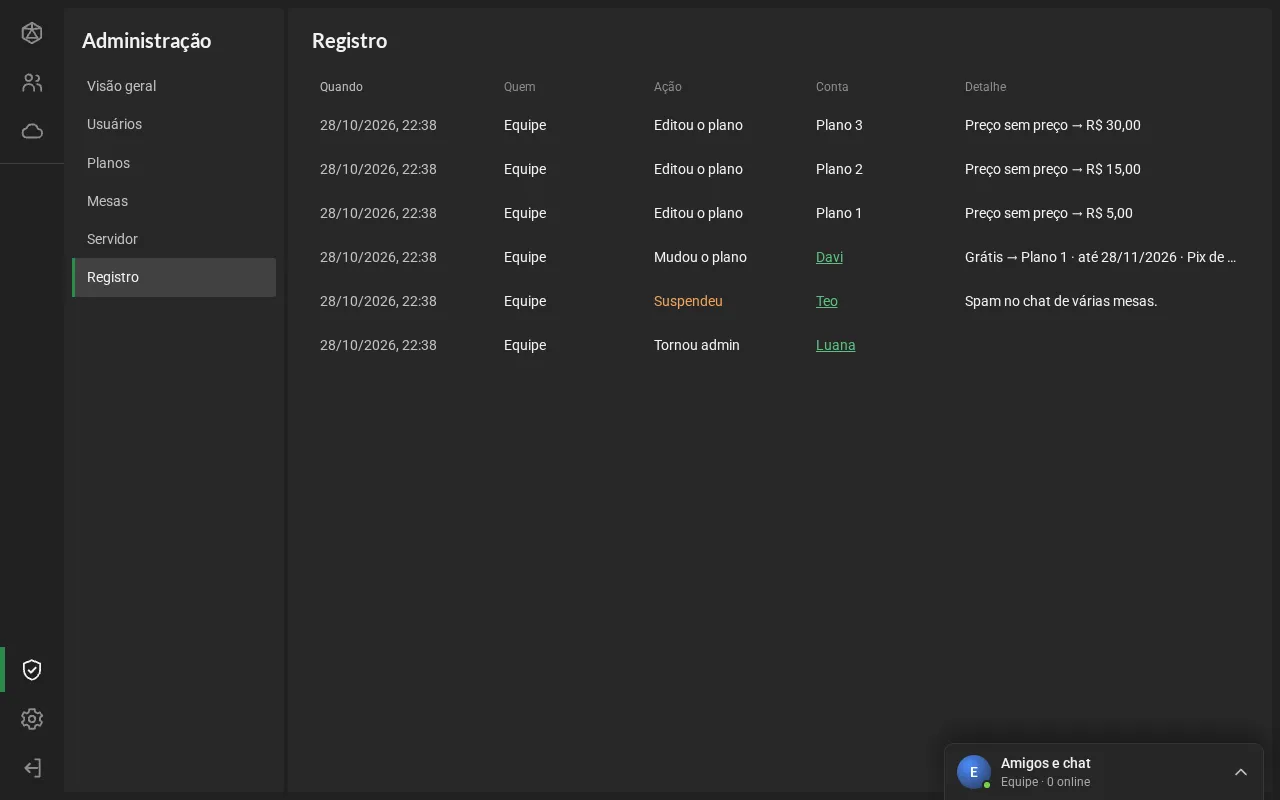Open the dice logo home icon
Image resolution: width=1280 pixels, height=800 pixels.
(x=32, y=33)
